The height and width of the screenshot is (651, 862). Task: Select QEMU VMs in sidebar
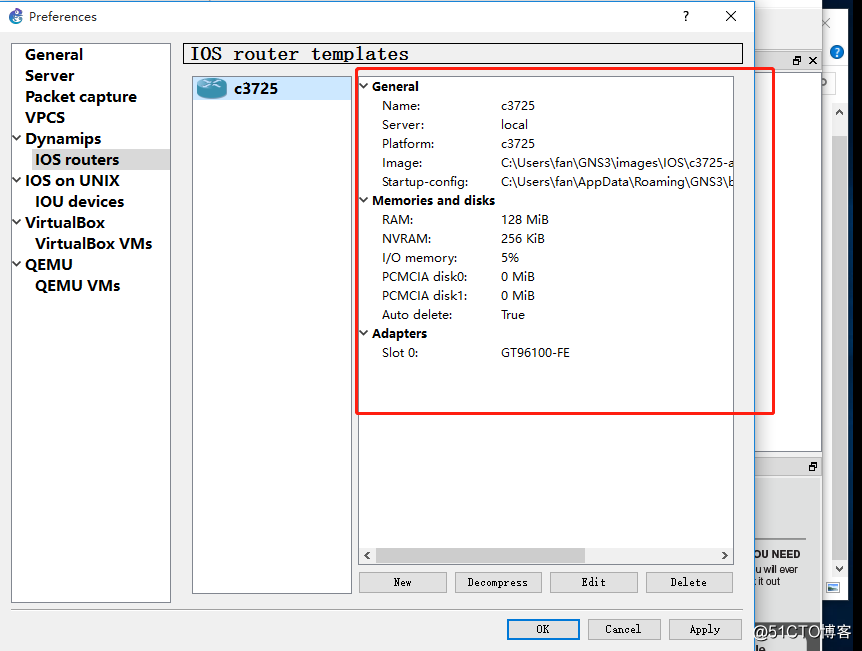pyautogui.click(x=78, y=285)
